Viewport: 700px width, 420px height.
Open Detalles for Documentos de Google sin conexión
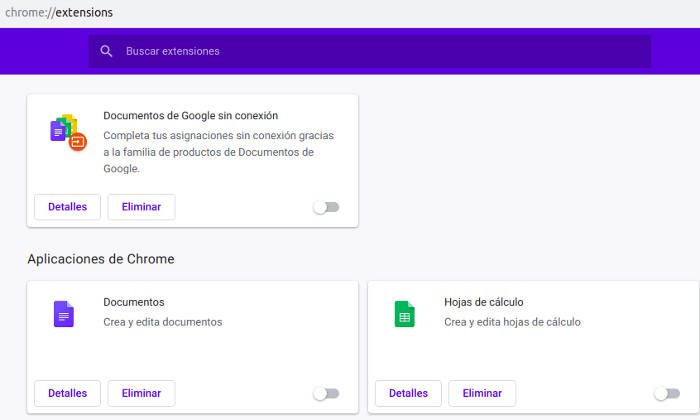click(67, 207)
